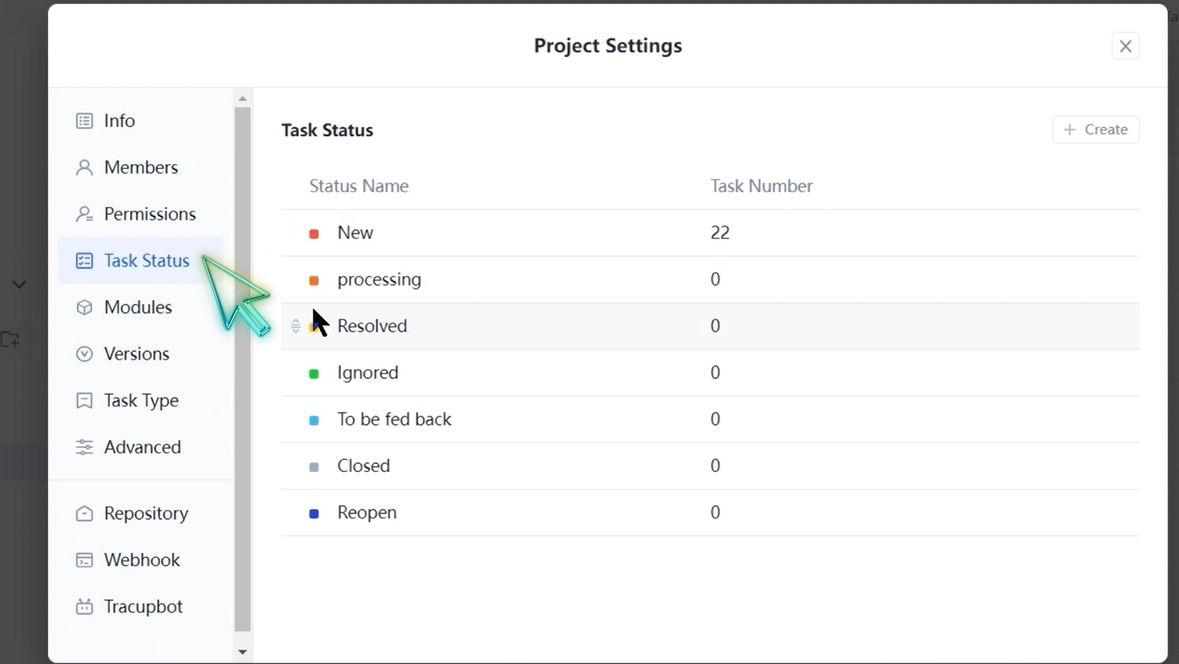The width and height of the screenshot is (1179, 664).
Task: Open the Members settings section
Action: (x=141, y=167)
